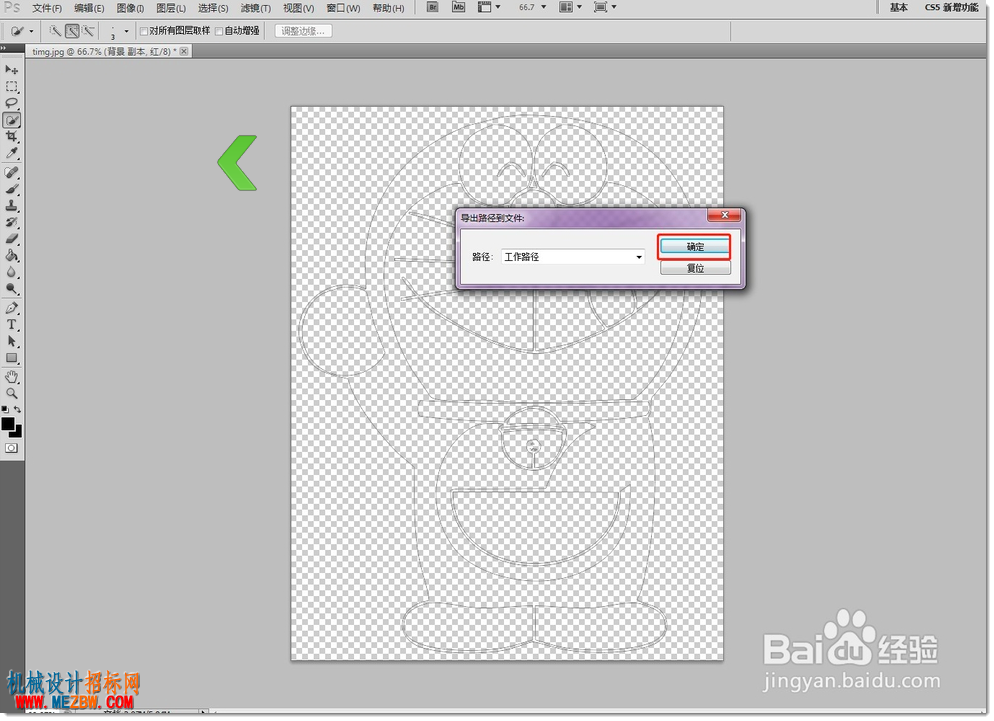Click 复位 in export paths dialog
994x721 pixels.
[x=695, y=268]
